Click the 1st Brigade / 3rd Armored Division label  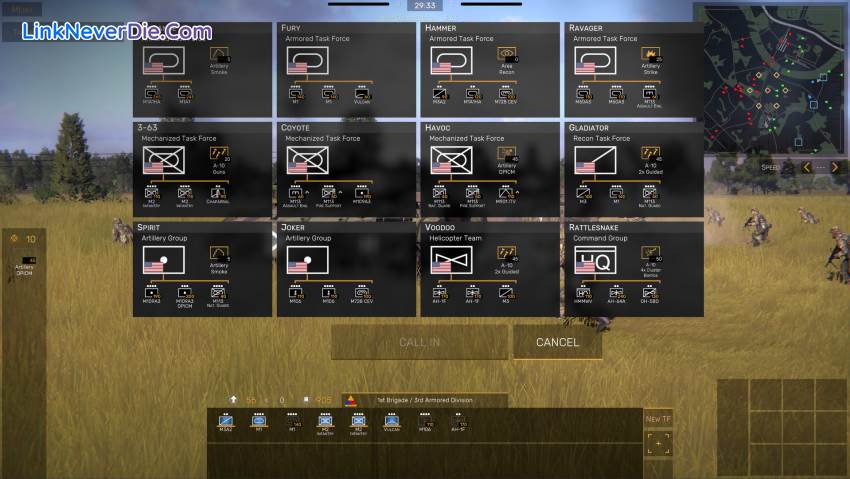[x=424, y=400]
